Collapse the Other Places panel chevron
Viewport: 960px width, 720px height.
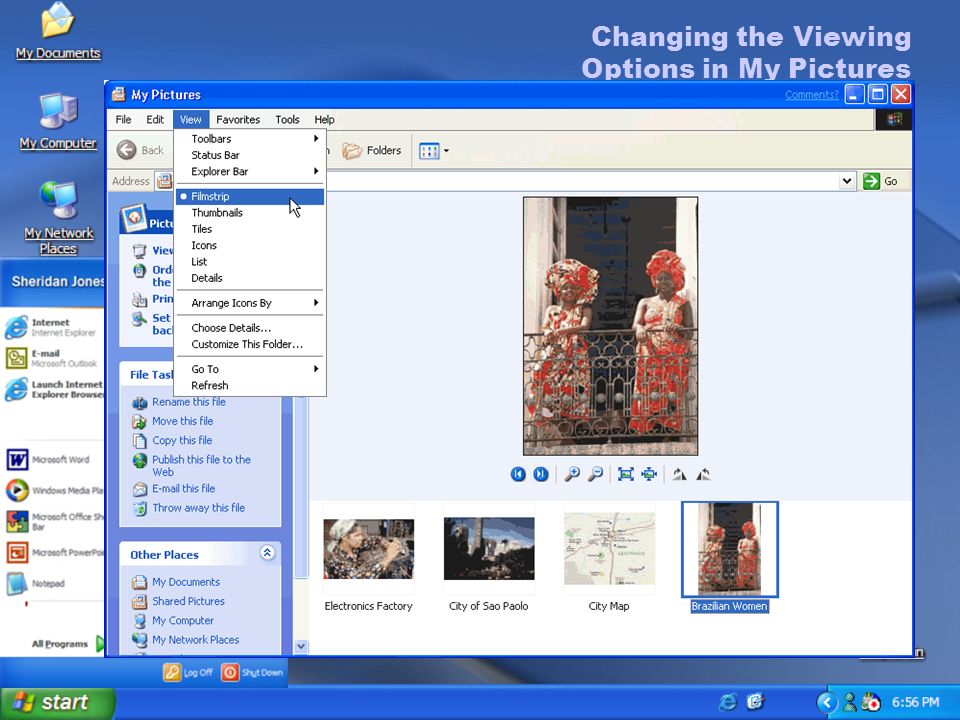pyautogui.click(x=267, y=553)
